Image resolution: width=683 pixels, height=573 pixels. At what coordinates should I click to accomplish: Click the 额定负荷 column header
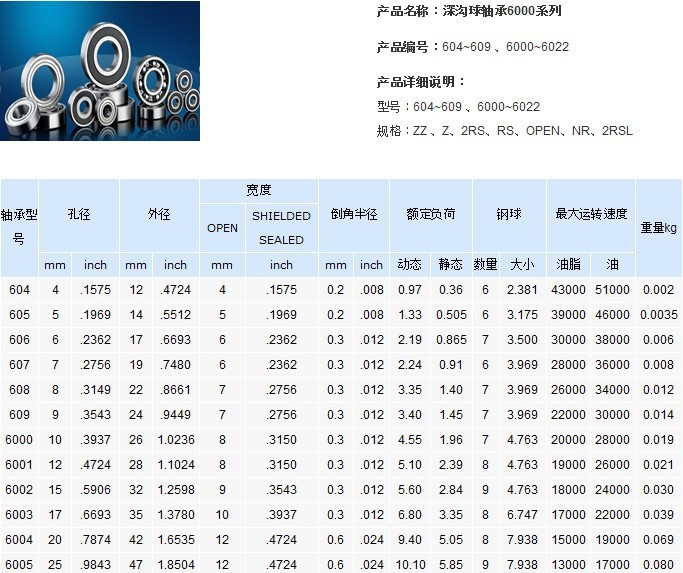click(430, 215)
